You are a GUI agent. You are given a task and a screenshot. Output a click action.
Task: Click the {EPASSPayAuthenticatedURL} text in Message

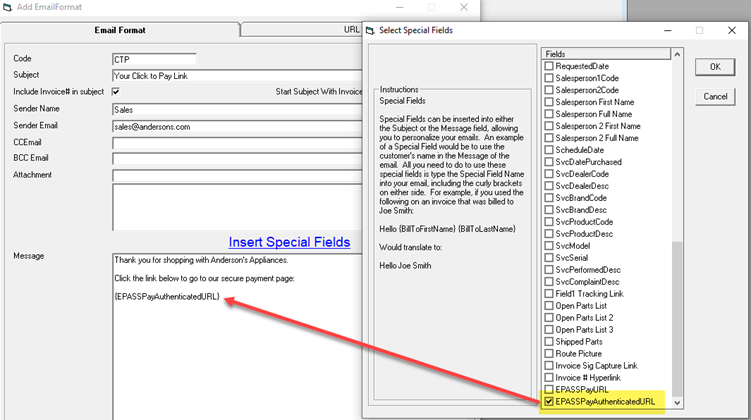coord(167,296)
